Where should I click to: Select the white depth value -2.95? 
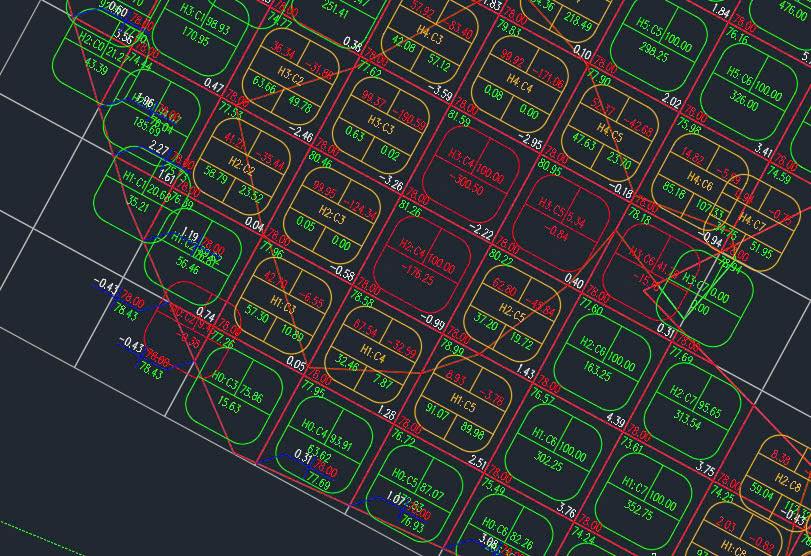pos(531,140)
